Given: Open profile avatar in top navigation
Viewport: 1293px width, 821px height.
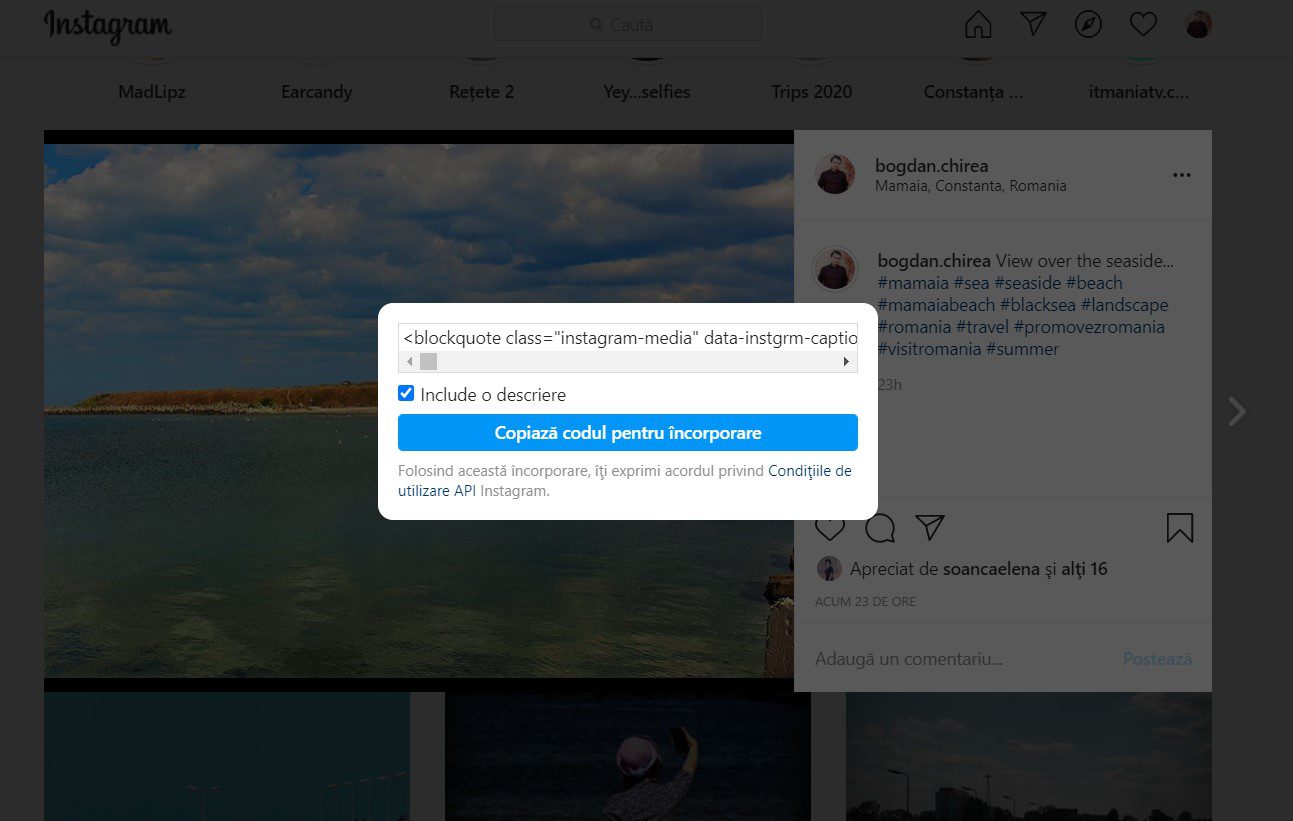Looking at the screenshot, I should [x=1198, y=25].
